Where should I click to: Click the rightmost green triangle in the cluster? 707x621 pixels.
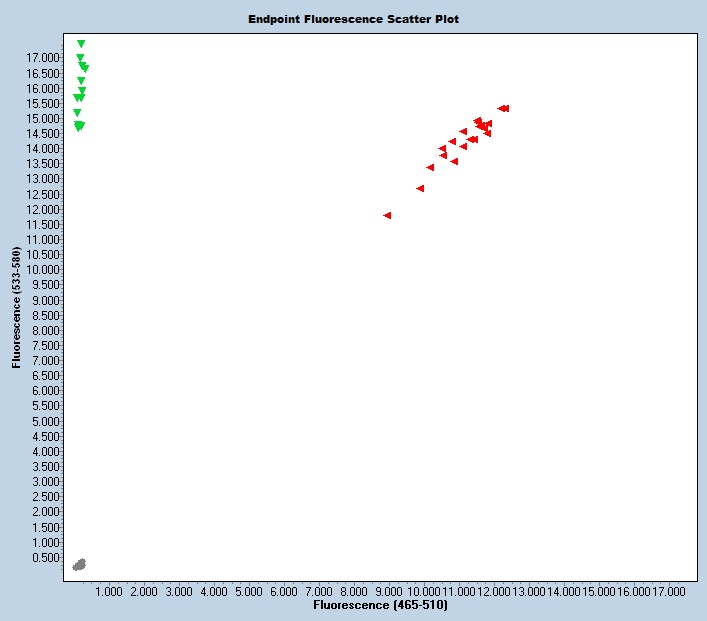[x=85, y=68]
